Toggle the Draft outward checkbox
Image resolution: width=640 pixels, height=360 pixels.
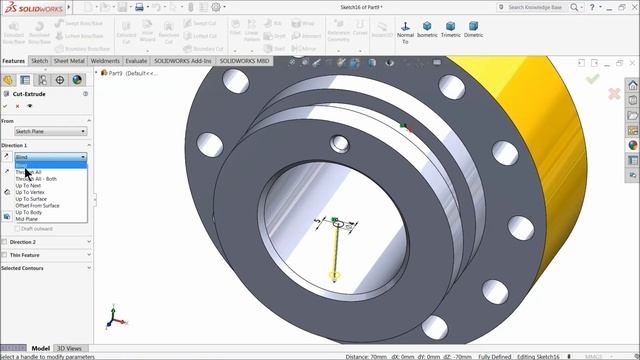pyautogui.click(x=18, y=229)
